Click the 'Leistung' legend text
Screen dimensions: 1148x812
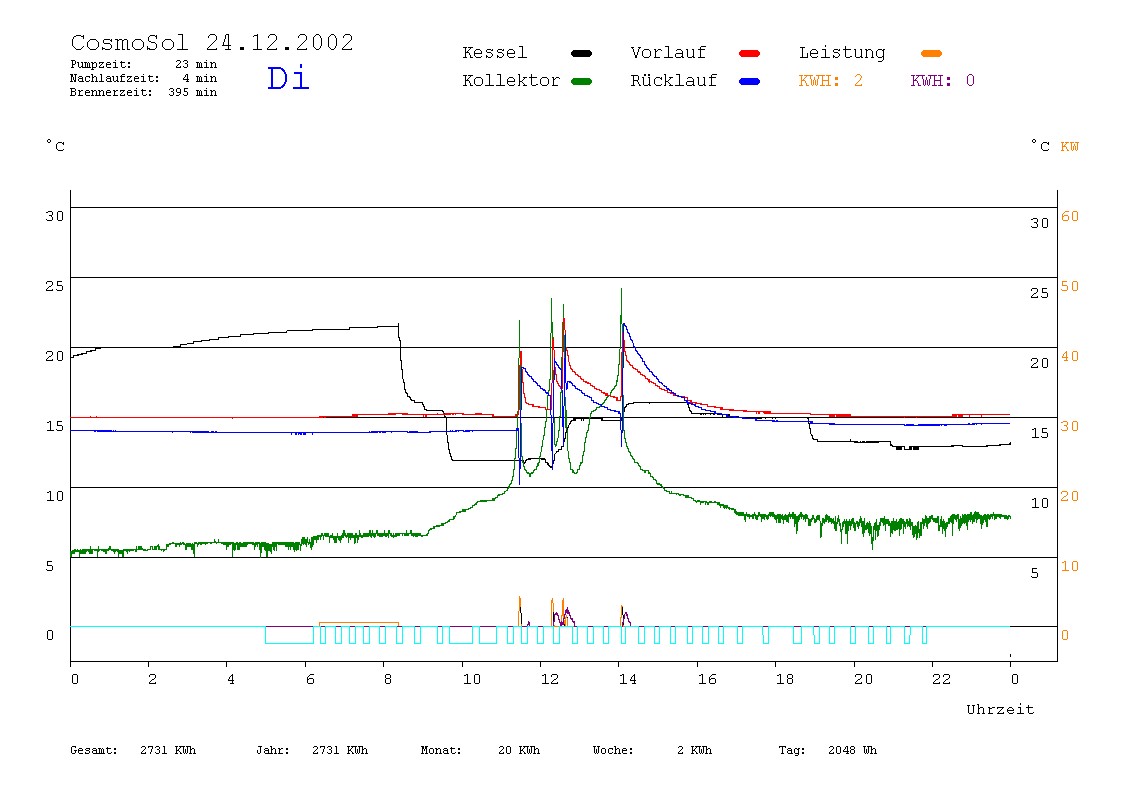point(842,53)
